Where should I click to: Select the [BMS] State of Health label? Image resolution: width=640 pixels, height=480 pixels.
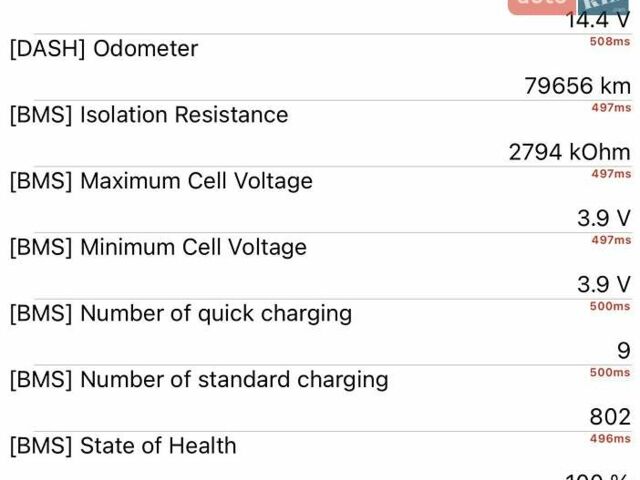pos(123,445)
